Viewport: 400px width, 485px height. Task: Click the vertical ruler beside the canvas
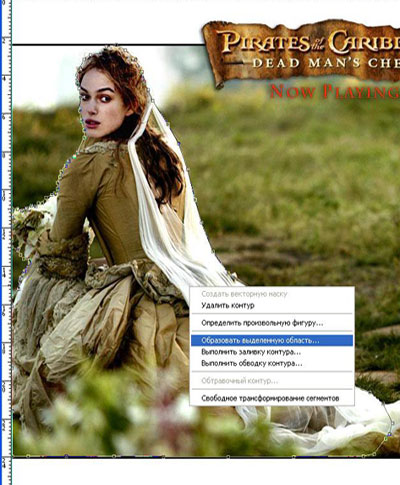(6, 242)
